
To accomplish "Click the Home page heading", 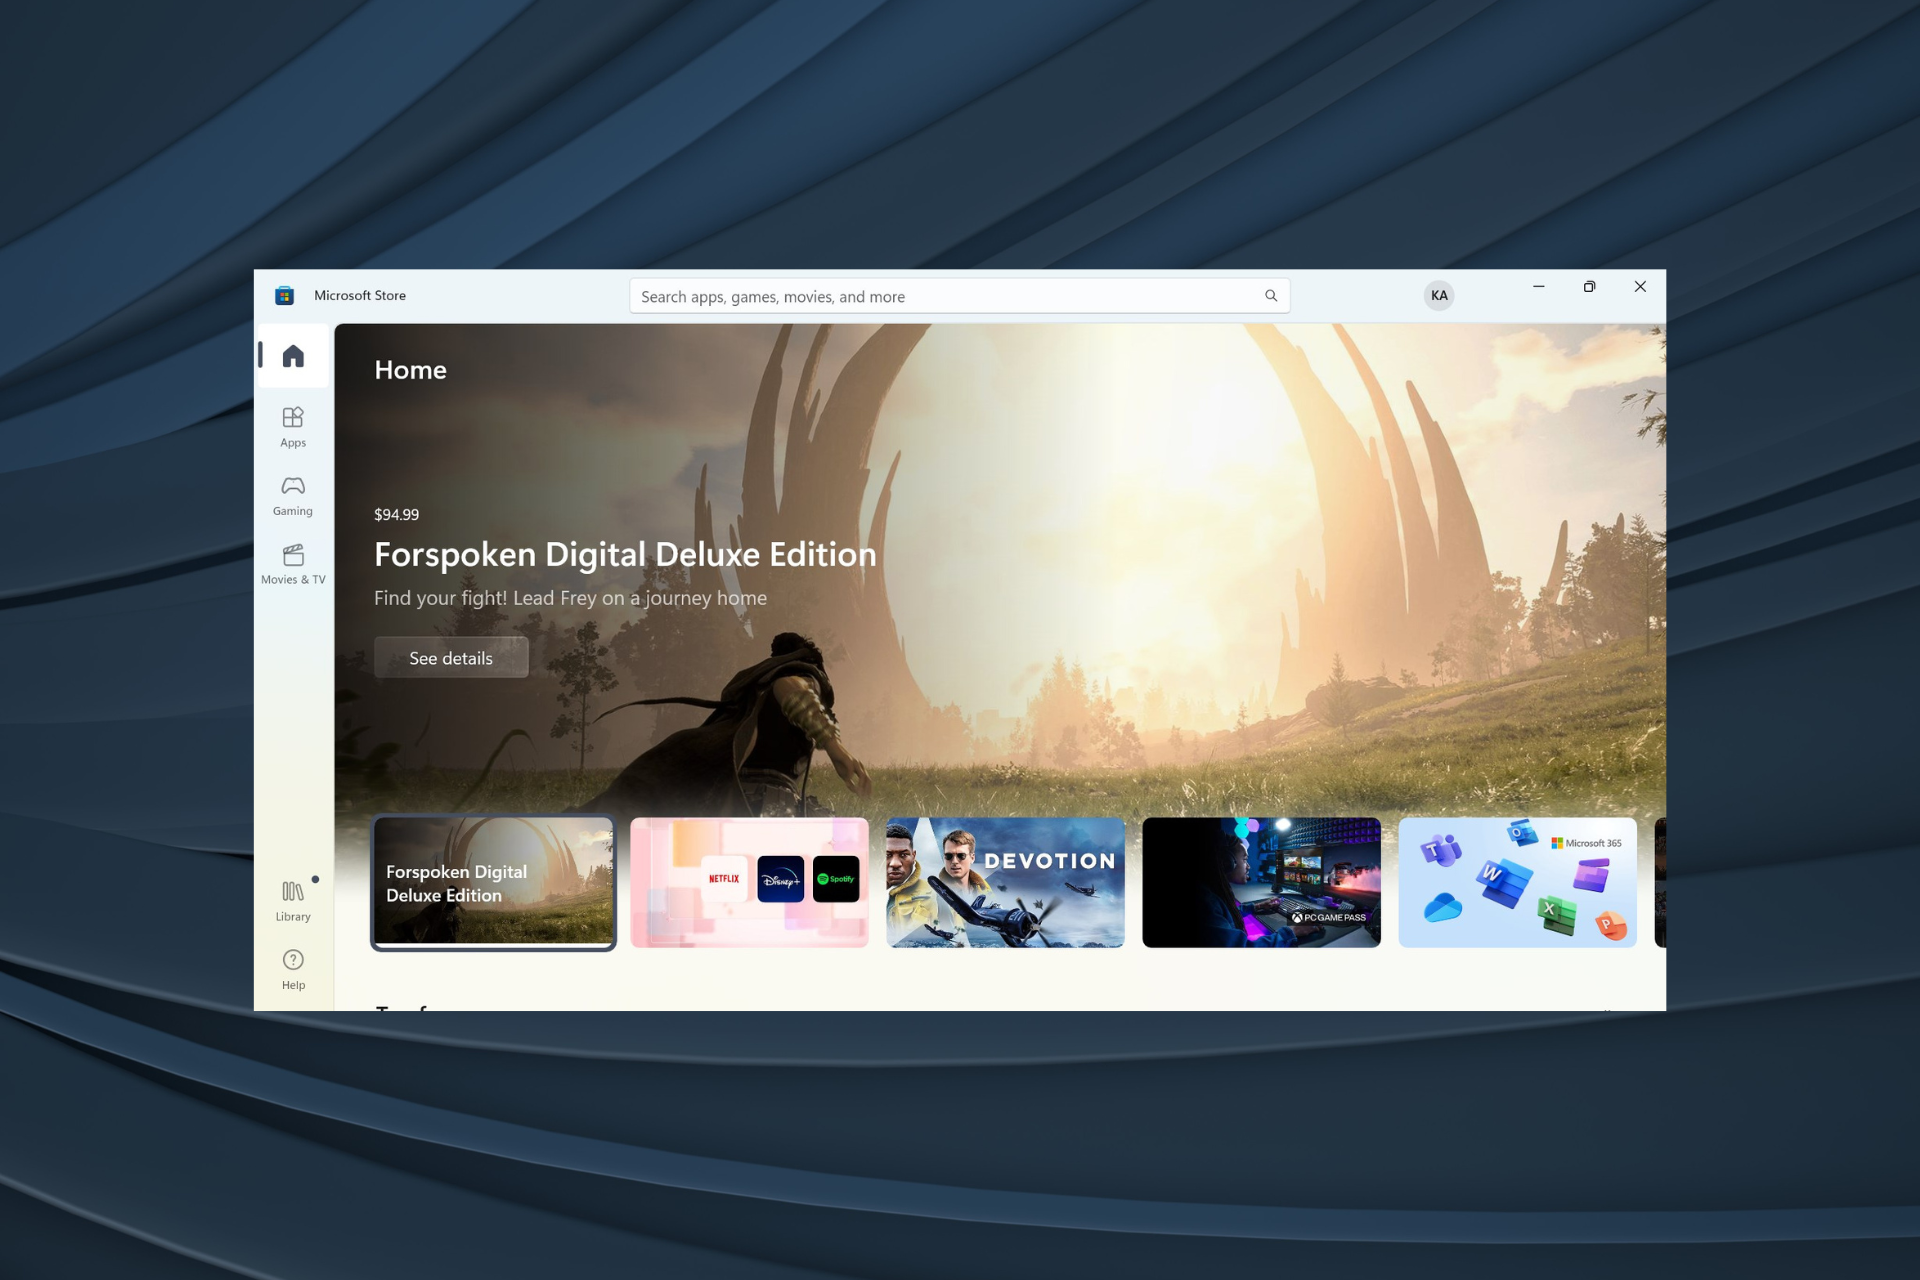I will tap(410, 370).
